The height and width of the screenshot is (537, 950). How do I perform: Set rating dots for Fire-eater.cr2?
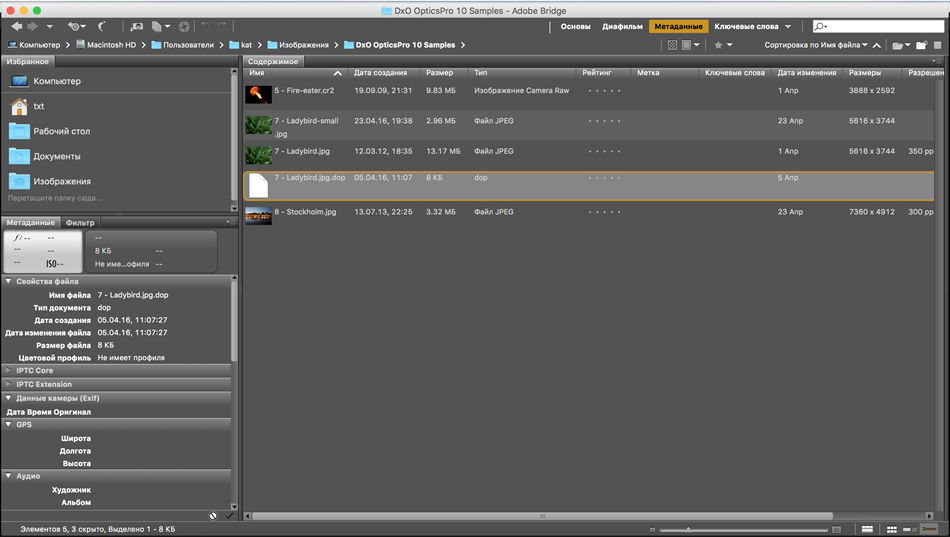(604, 91)
